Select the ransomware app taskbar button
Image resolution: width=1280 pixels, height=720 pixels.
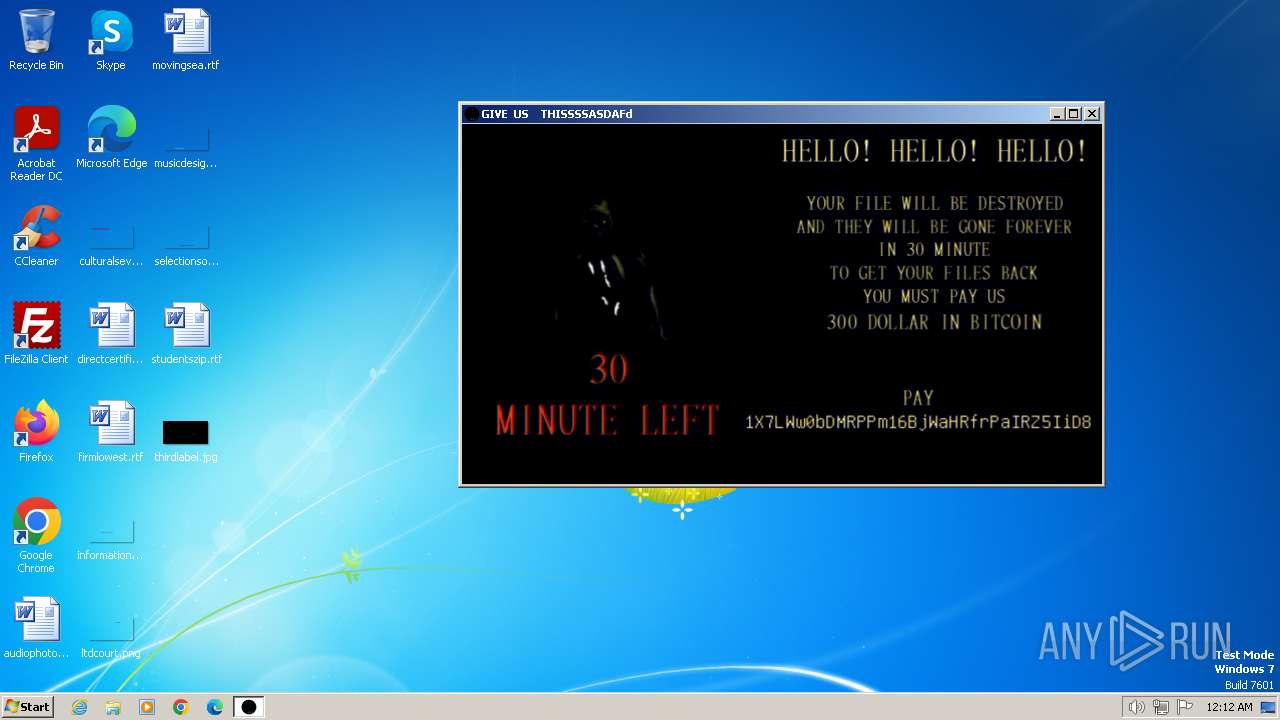click(x=249, y=707)
